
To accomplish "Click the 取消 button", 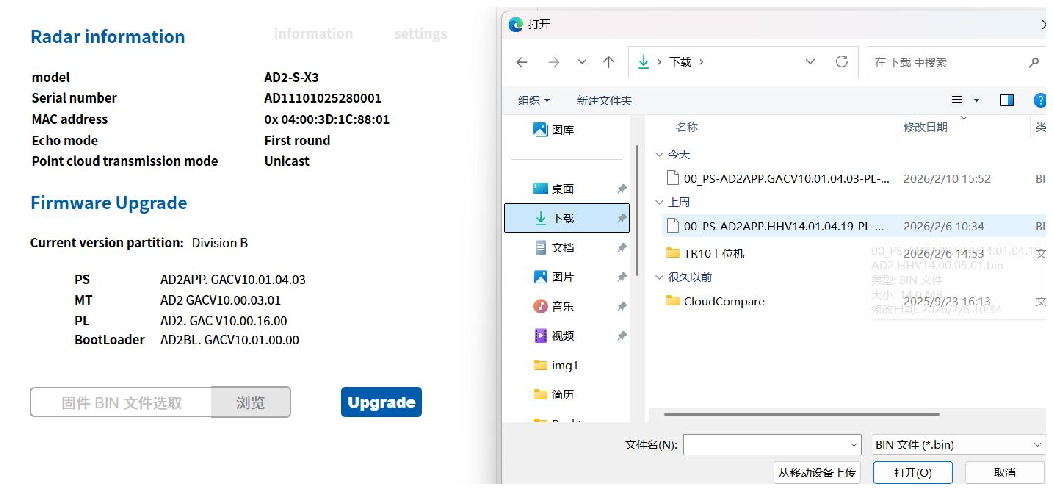I will click(x=1004, y=472).
